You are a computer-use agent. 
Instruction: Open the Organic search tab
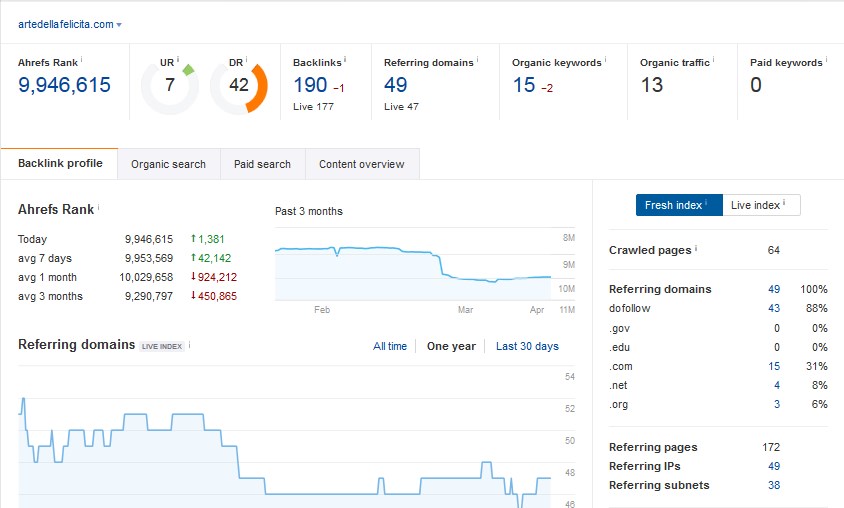click(x=168, y=164)
